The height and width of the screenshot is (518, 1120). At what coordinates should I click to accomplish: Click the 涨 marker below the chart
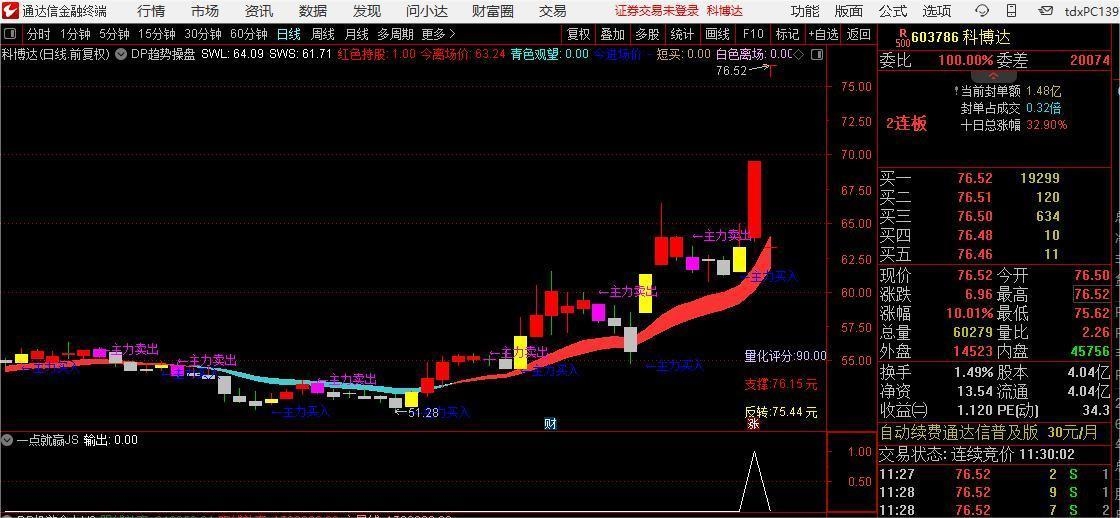[x=753, y=424]
